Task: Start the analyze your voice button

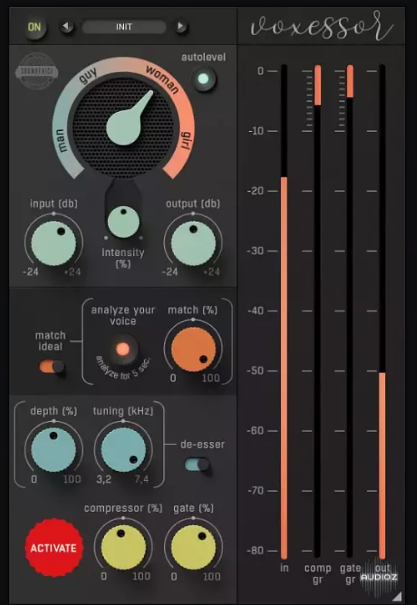Action: 123,349
